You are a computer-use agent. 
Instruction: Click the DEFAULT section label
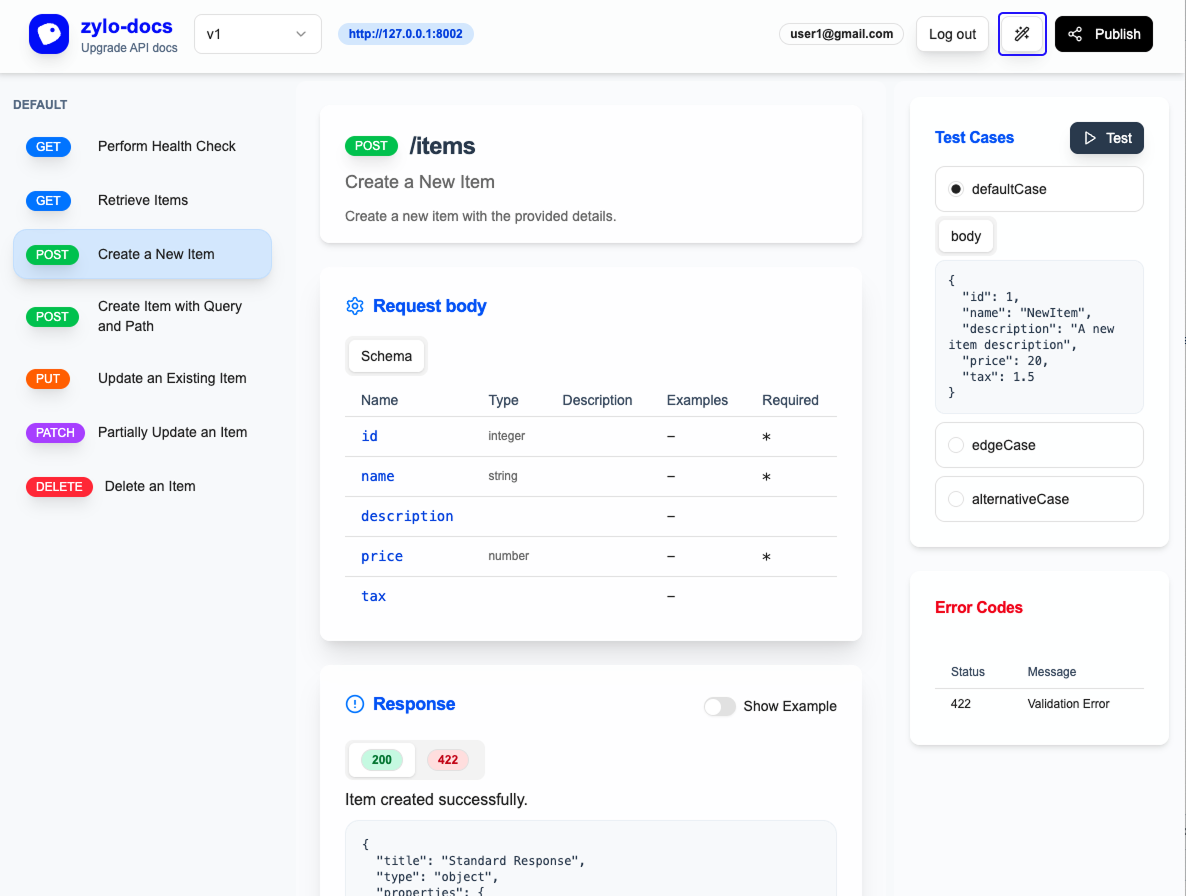40,104
